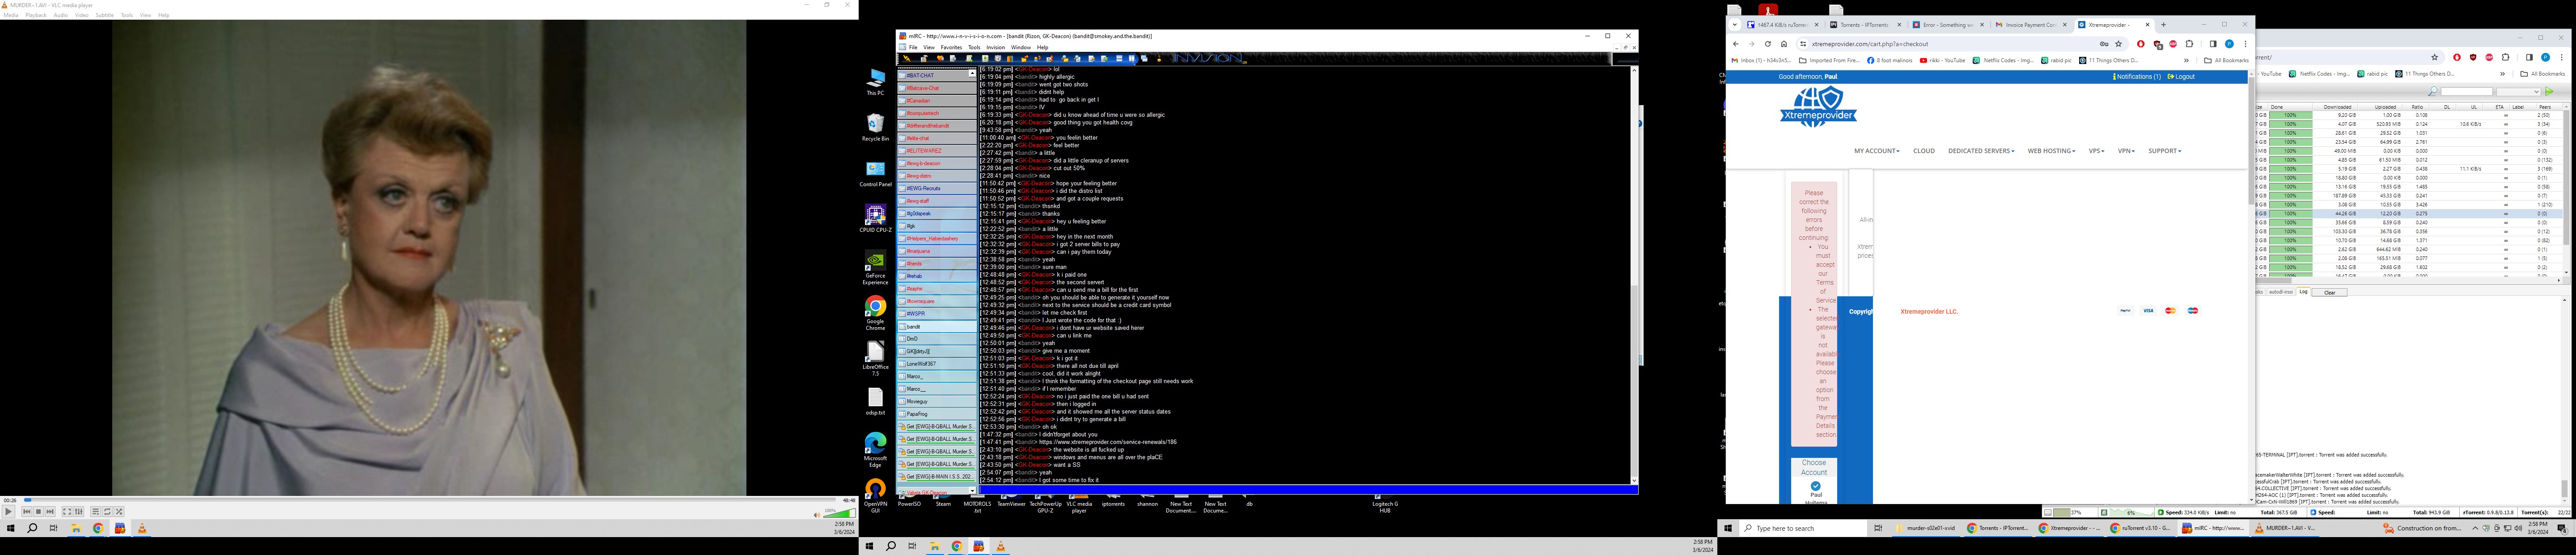Open the VLC Subtitle menu
Image resolution: width=2576 pixels, height=555 pixels.
(104, 15)
